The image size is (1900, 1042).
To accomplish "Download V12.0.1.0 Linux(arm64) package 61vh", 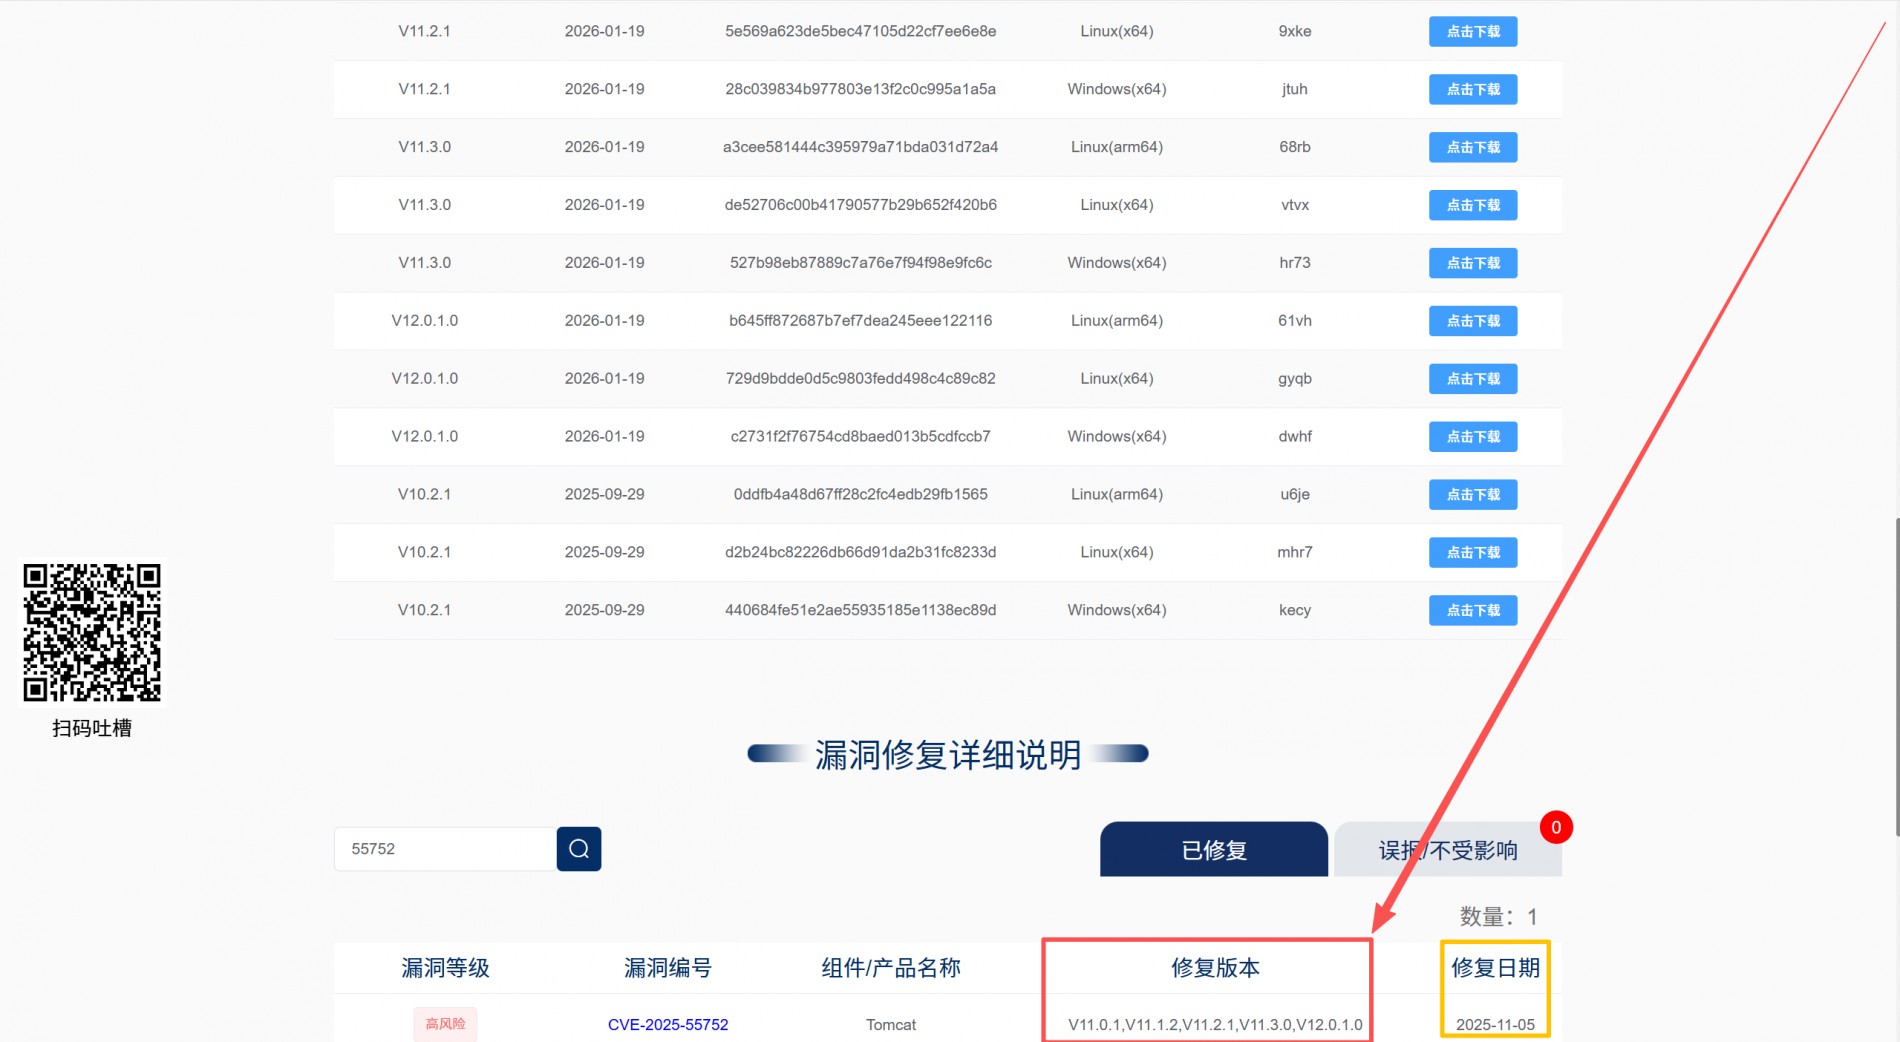I will (x=1472, y=322).
